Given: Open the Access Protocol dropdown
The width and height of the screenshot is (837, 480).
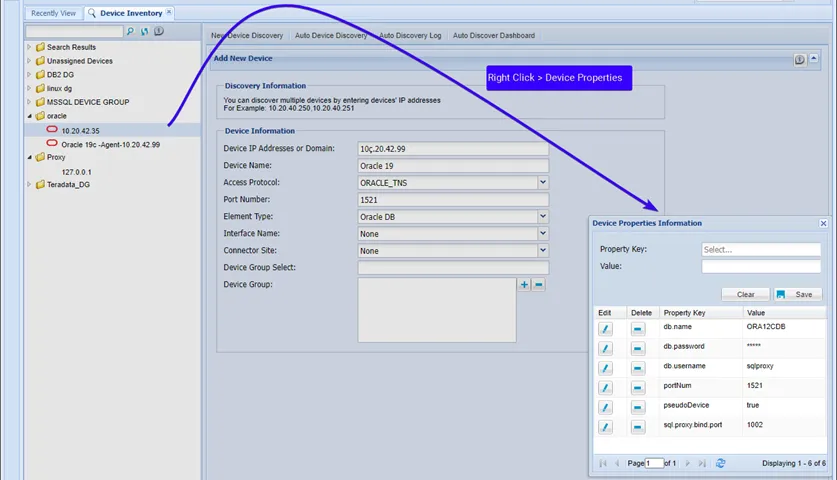Looking at the screenshot, I should 543,183.
